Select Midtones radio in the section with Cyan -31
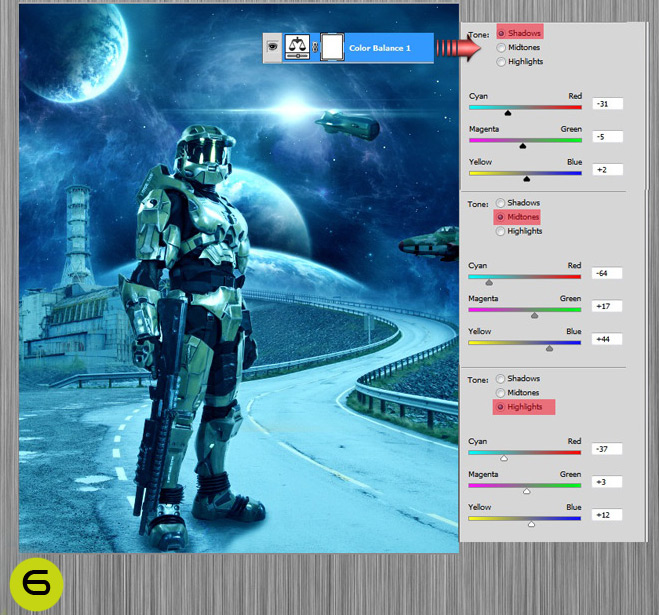Viewport: 659px width, 615px height. point(501,48)
